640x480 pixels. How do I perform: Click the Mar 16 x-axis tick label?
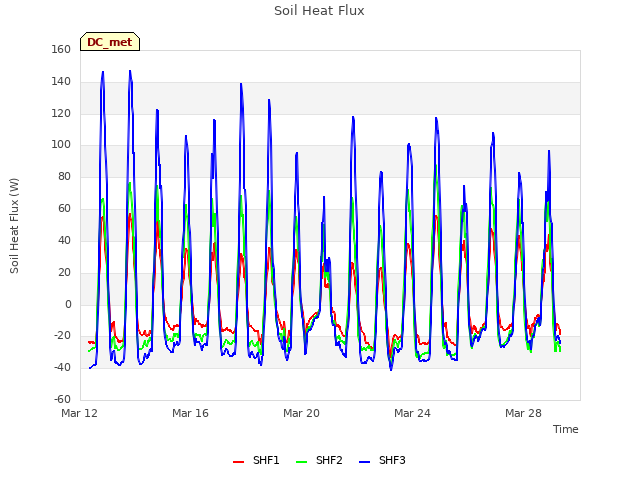coord(190,413)
